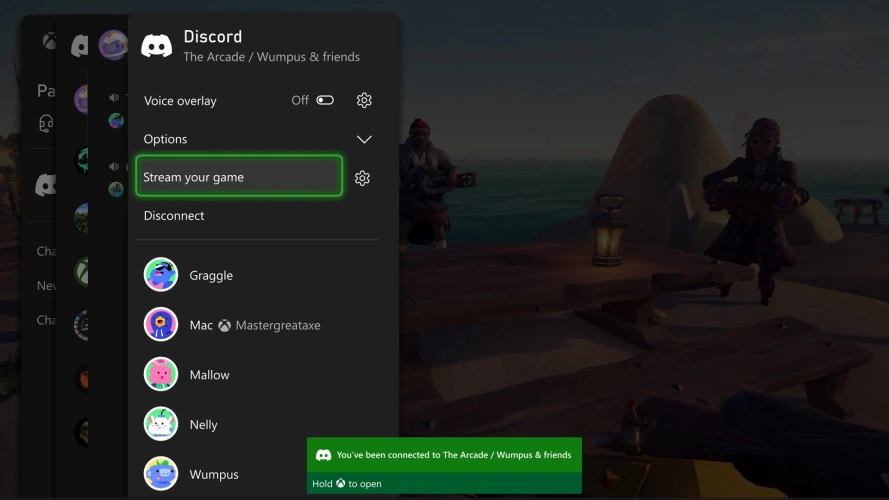The image size is (889, 500).
Task: Toggle the Voice overlay switch on
Action: click(325, 101)
